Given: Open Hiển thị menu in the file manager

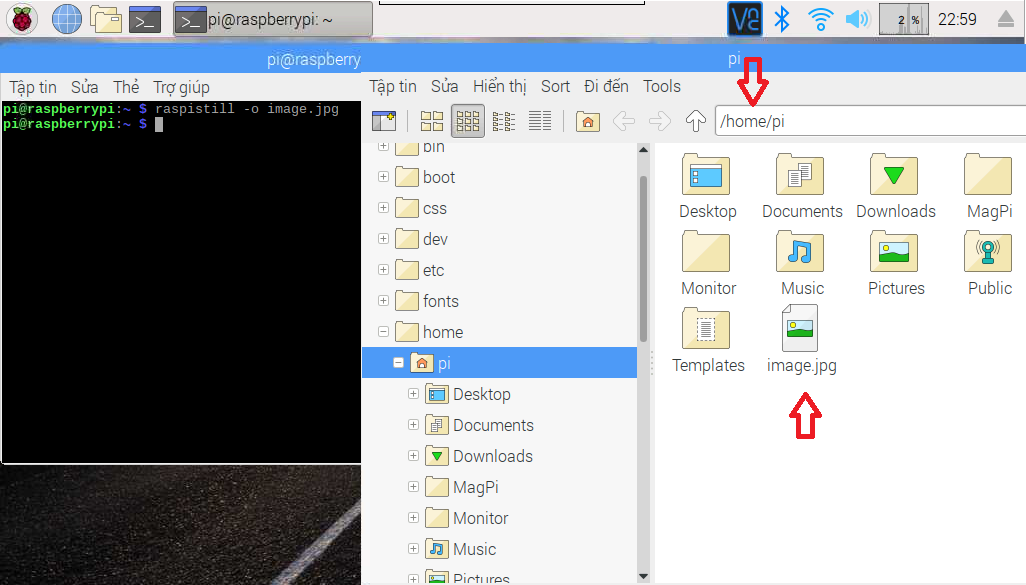Looking at the screenshot, I should click(x=500, y=86).
